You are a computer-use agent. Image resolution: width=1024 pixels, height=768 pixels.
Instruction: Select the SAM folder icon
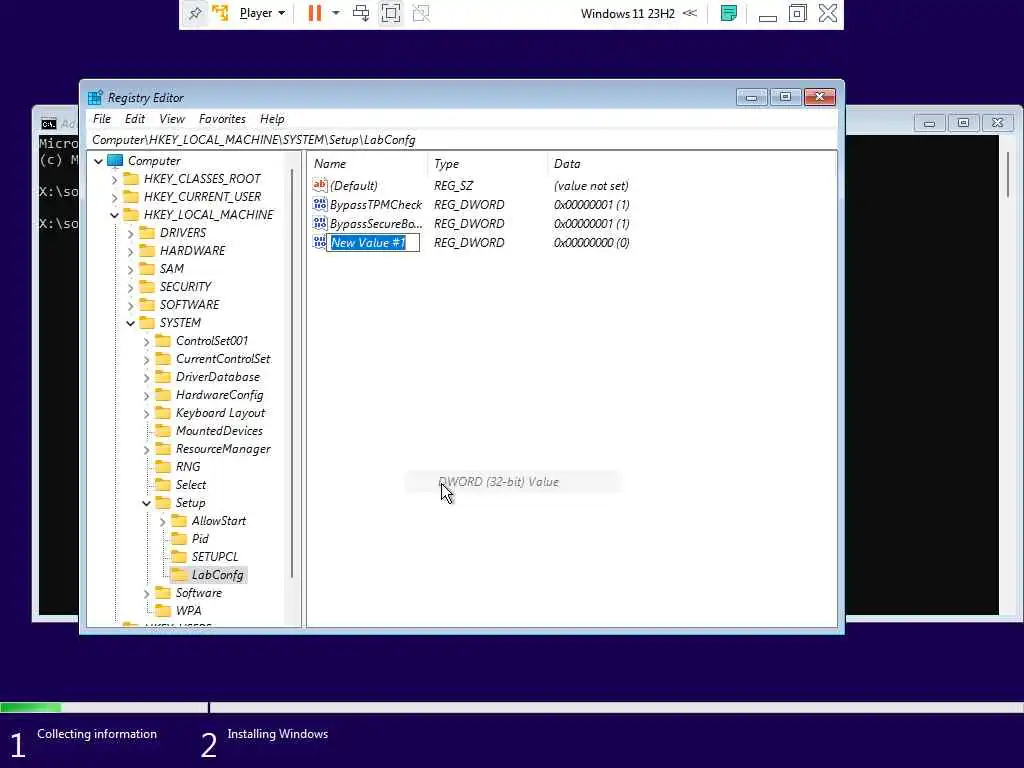pos(148,269)
